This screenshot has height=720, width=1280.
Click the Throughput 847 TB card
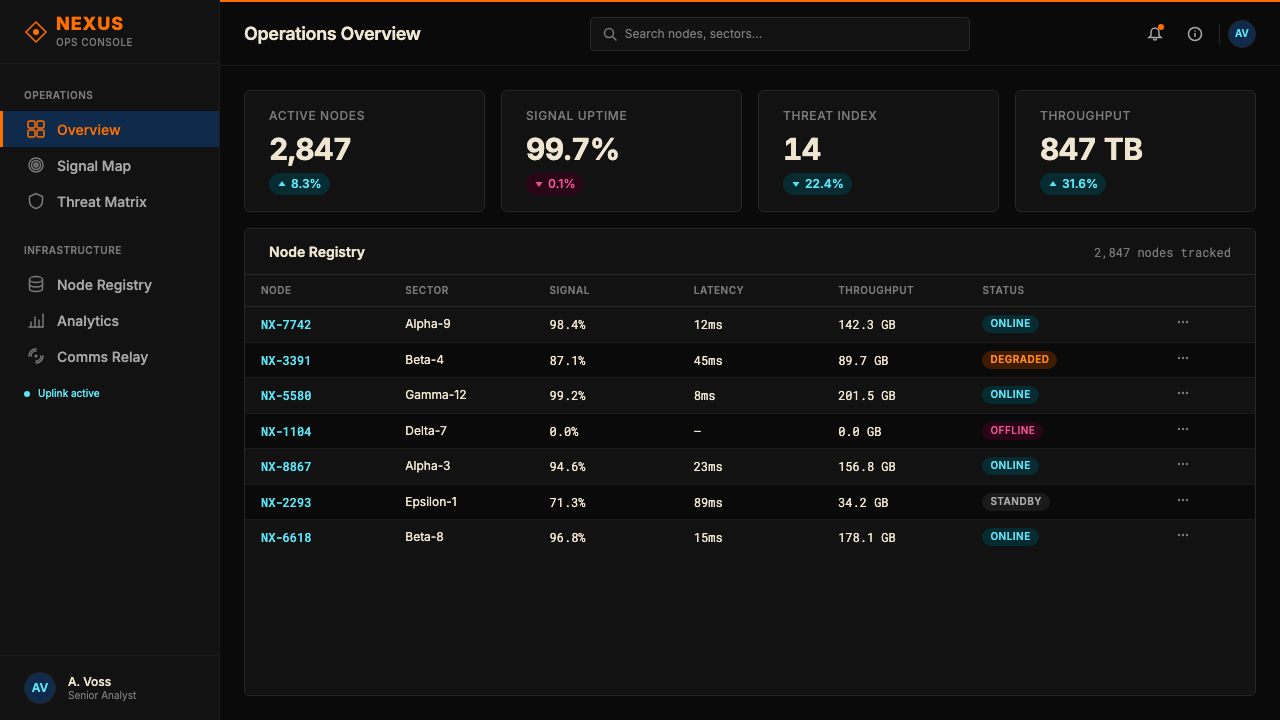click(x=1135, y=151)
